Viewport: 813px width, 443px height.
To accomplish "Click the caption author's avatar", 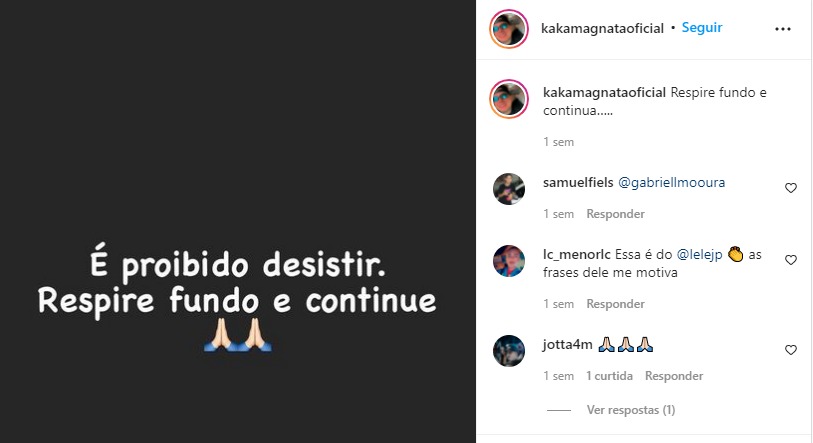I will click(509, 99).
